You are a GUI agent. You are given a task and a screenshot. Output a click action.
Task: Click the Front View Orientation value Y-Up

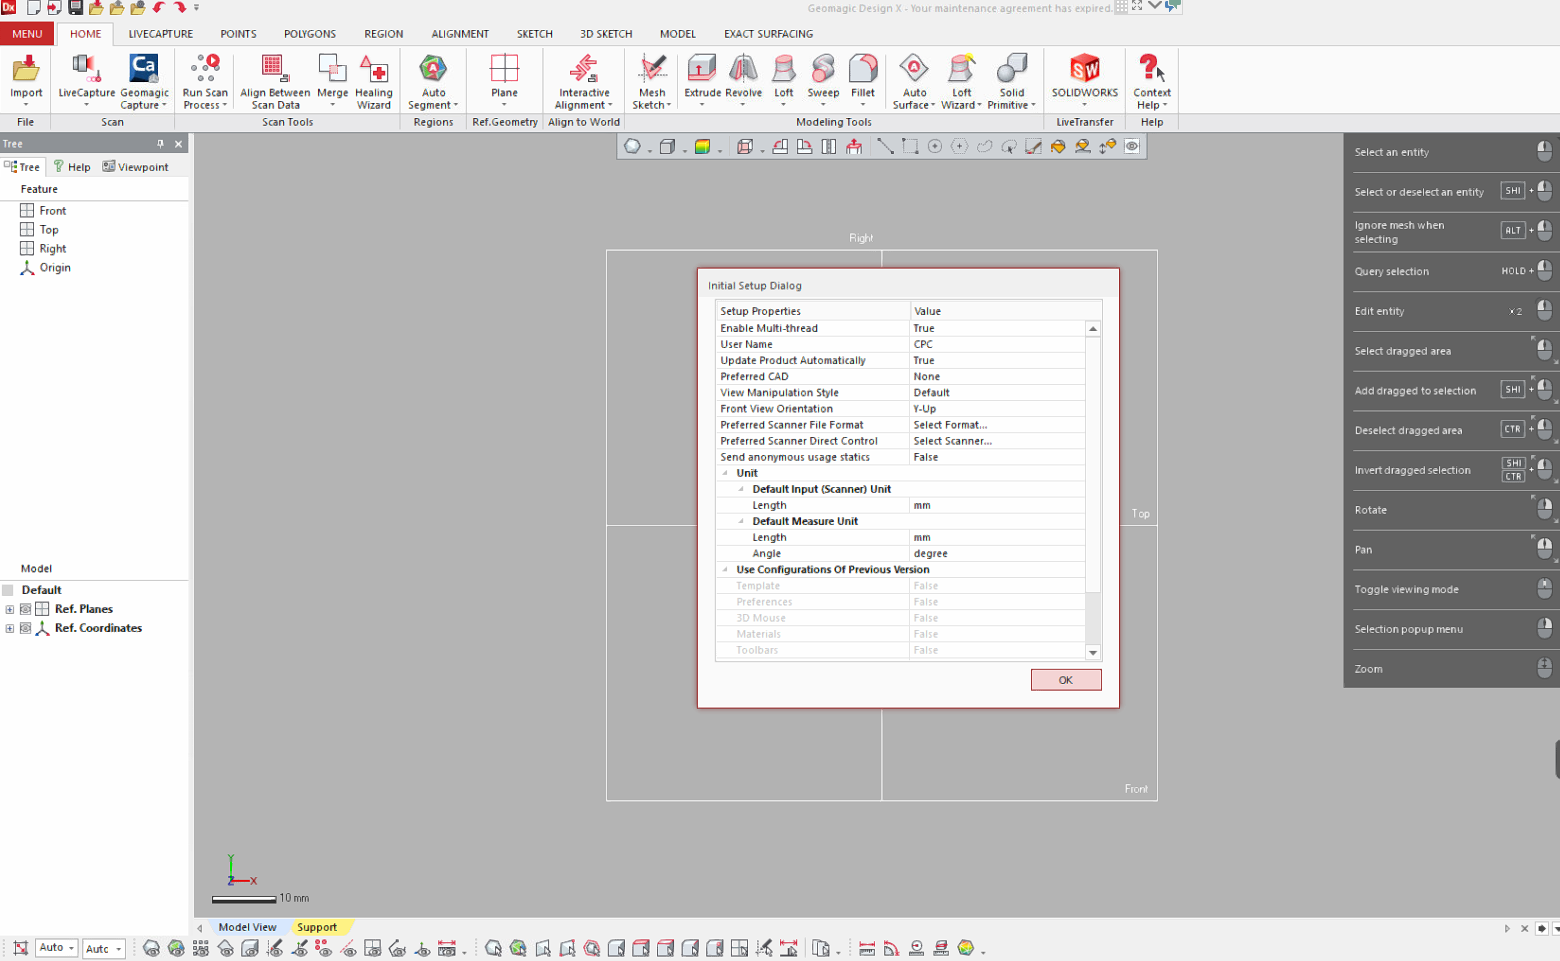(x=997, y=409)
